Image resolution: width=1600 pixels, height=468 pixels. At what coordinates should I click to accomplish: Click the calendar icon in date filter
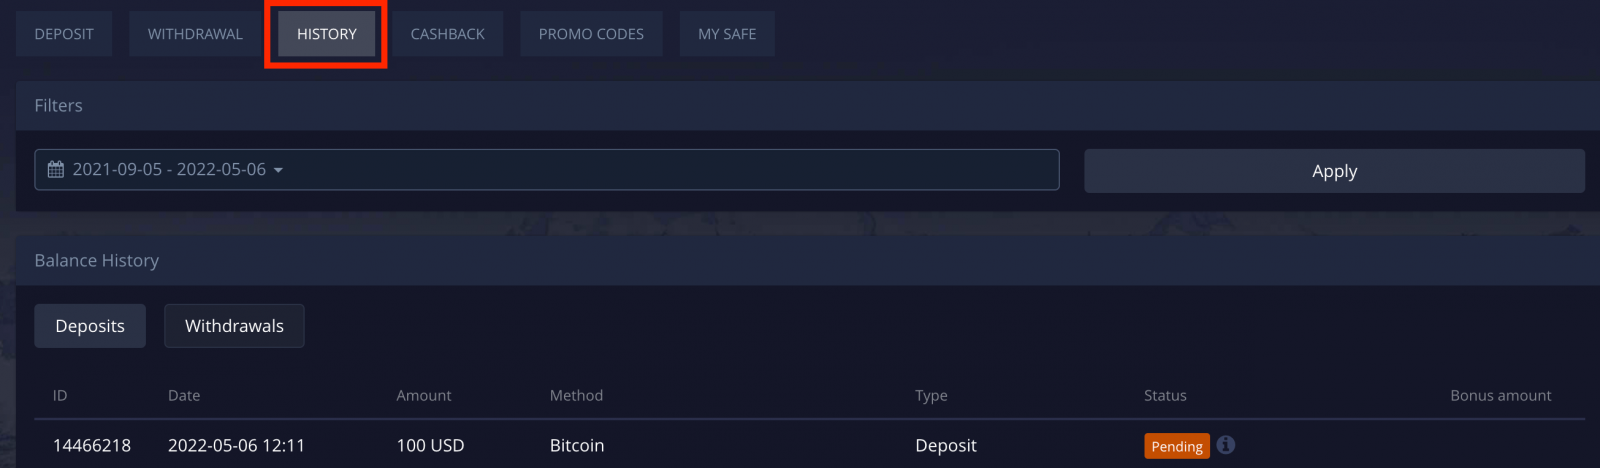(56, 170)
